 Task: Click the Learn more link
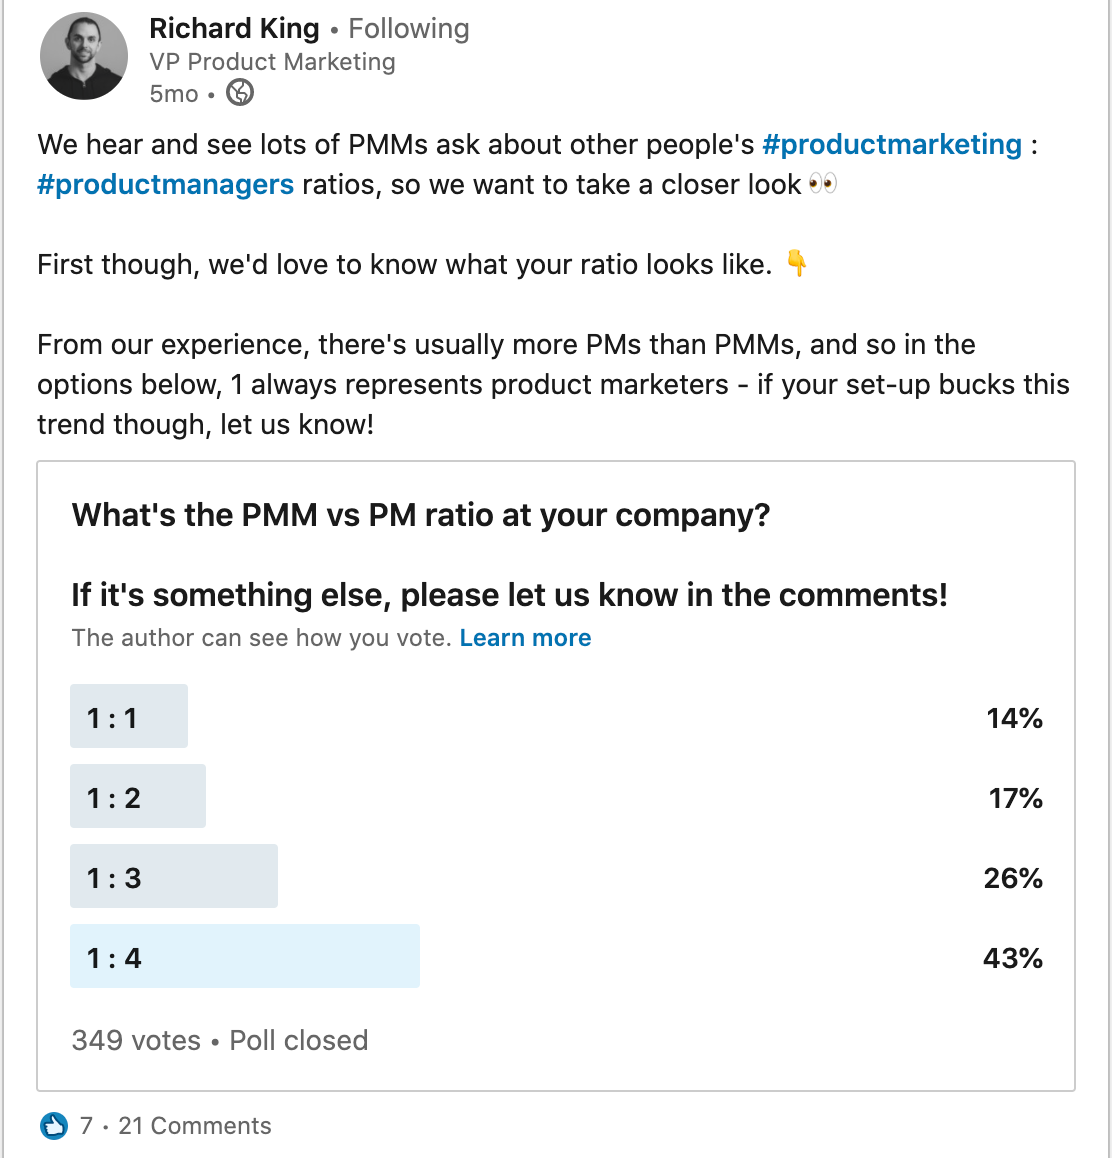(525, 638)
